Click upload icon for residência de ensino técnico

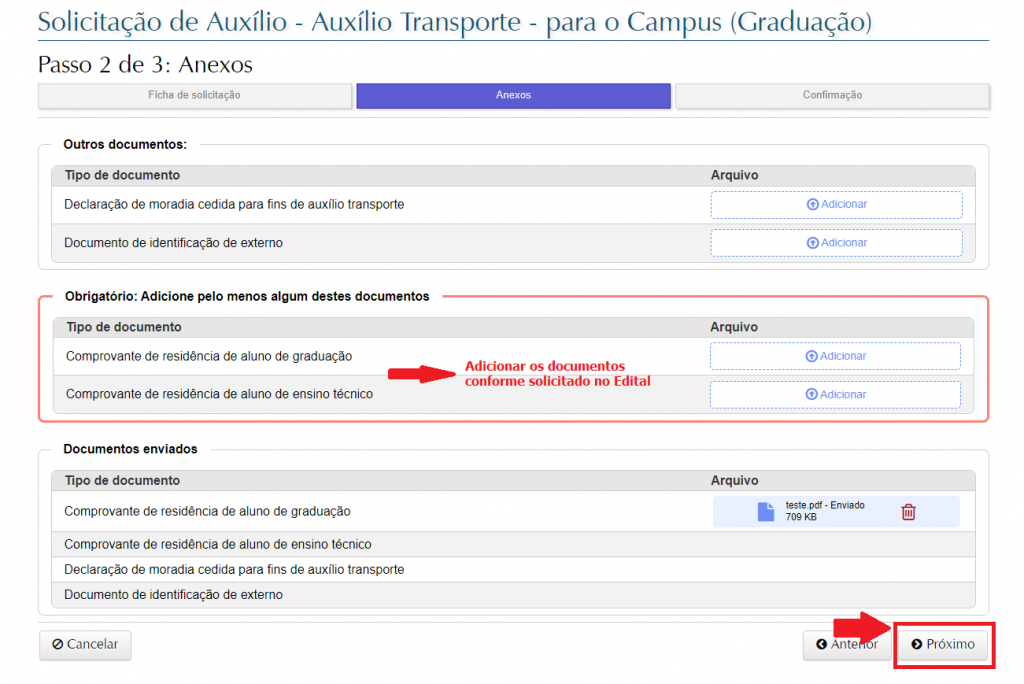point(811,394)
